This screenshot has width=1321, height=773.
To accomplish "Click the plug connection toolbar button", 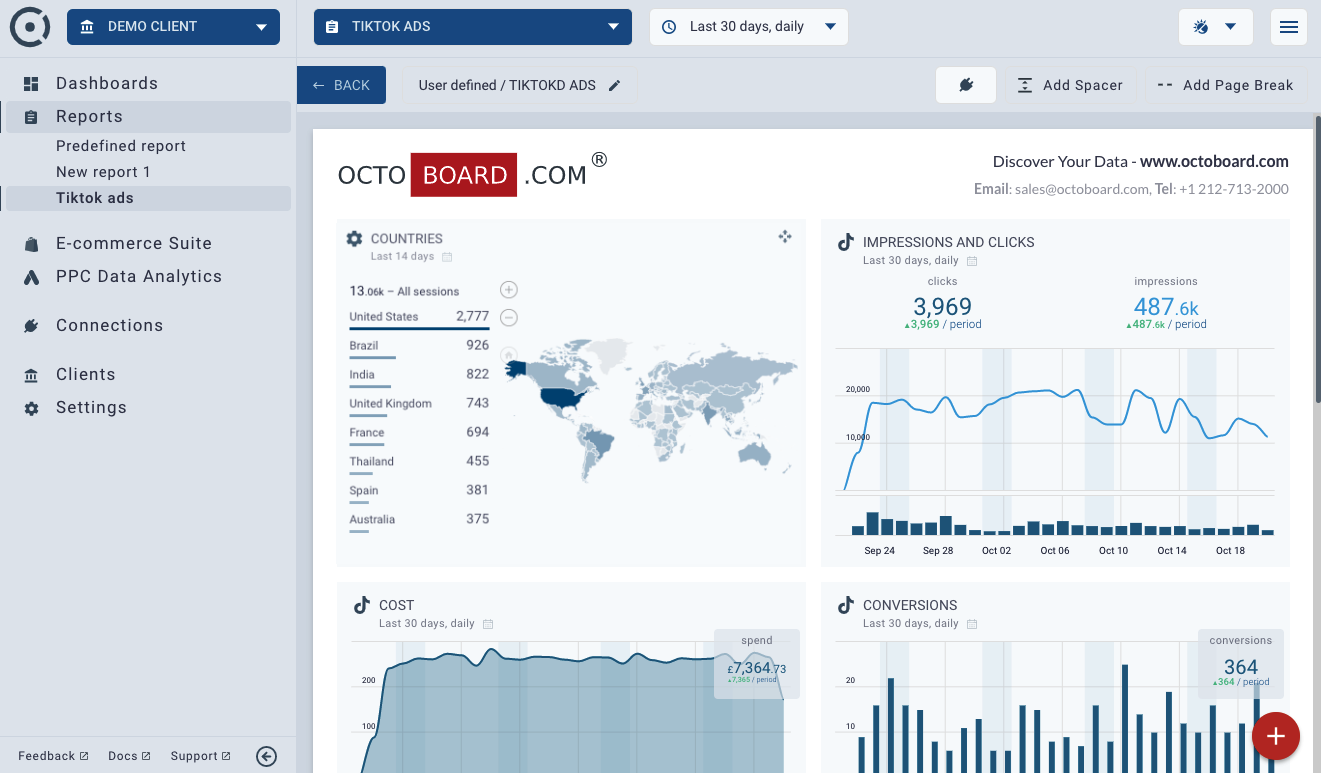I will pos(966,85).
